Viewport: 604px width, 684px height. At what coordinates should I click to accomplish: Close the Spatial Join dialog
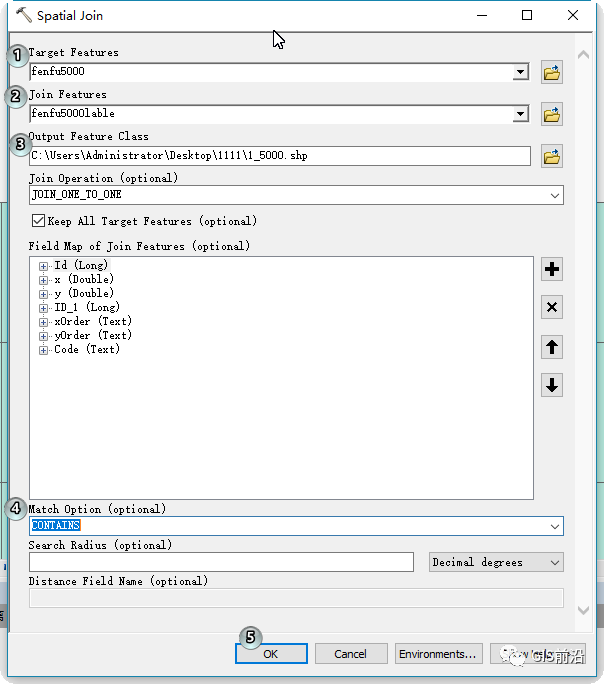[x=573, y=15]
